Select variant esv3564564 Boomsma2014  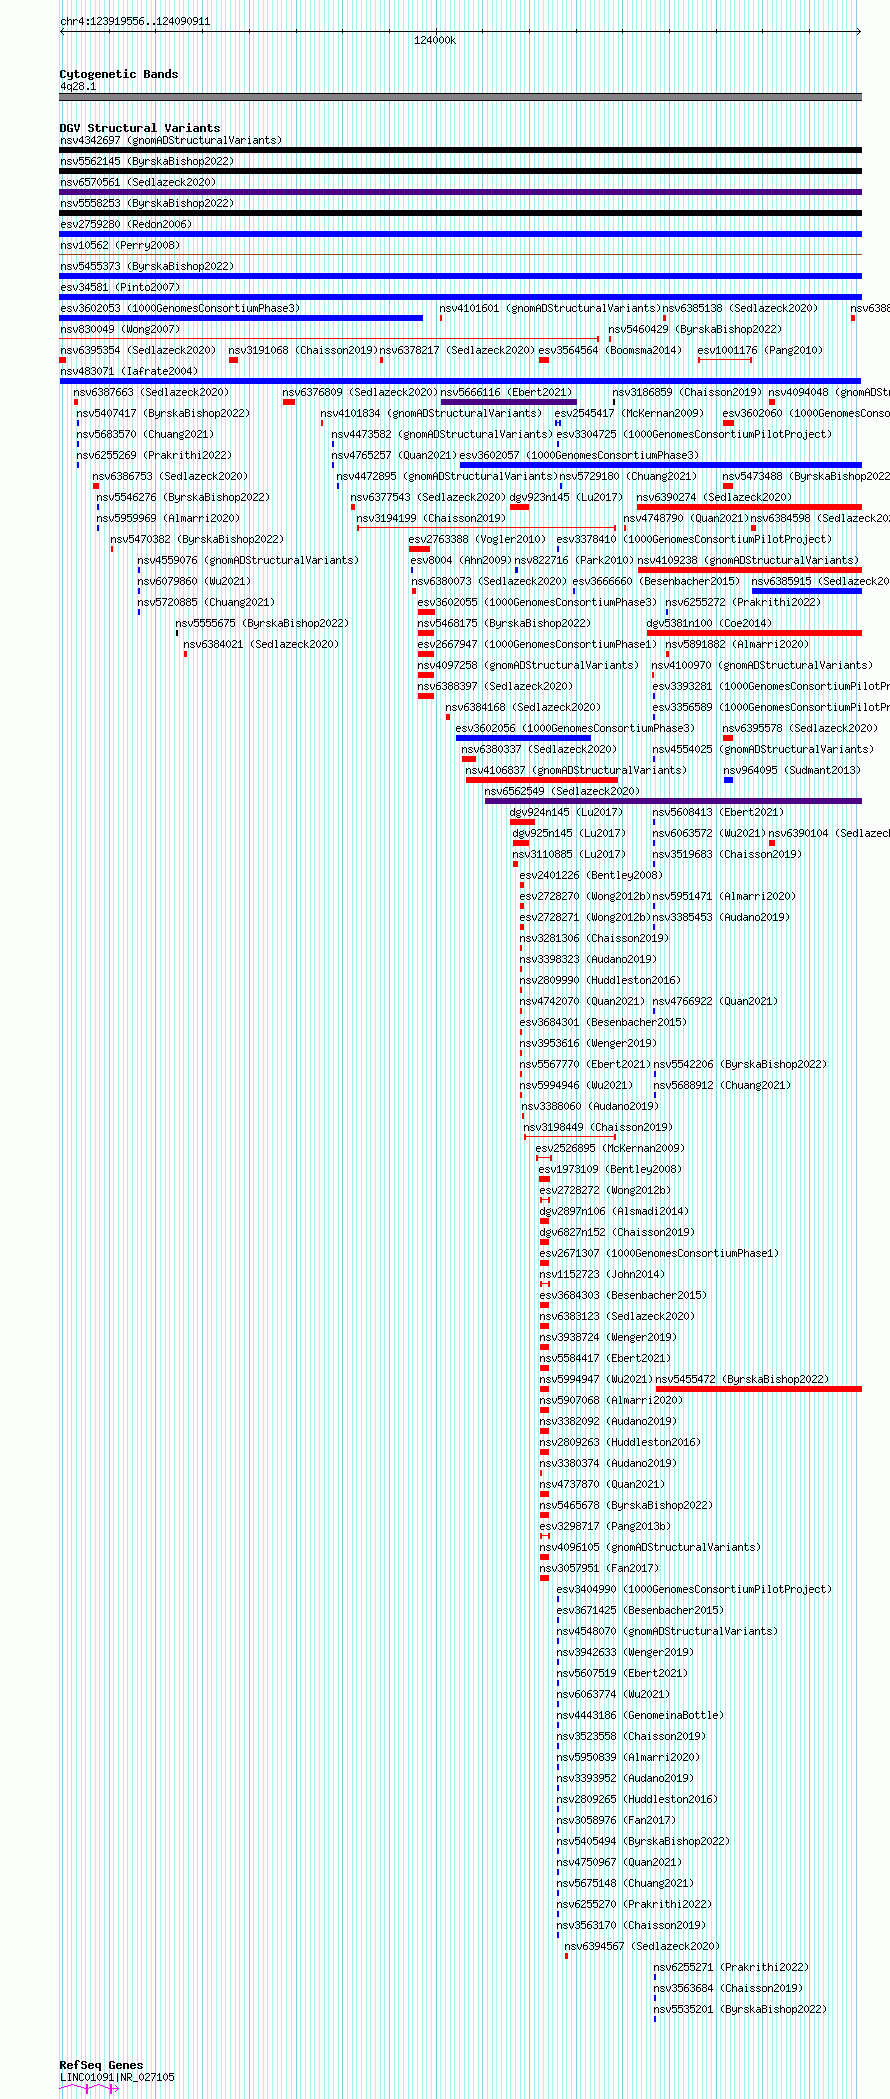click(x=610, y=350)
